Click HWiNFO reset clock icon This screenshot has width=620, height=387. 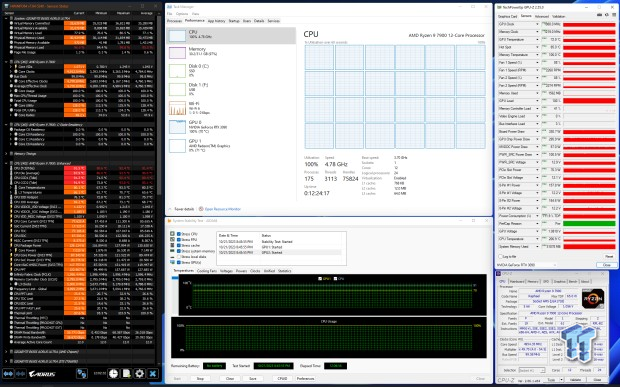113,374
